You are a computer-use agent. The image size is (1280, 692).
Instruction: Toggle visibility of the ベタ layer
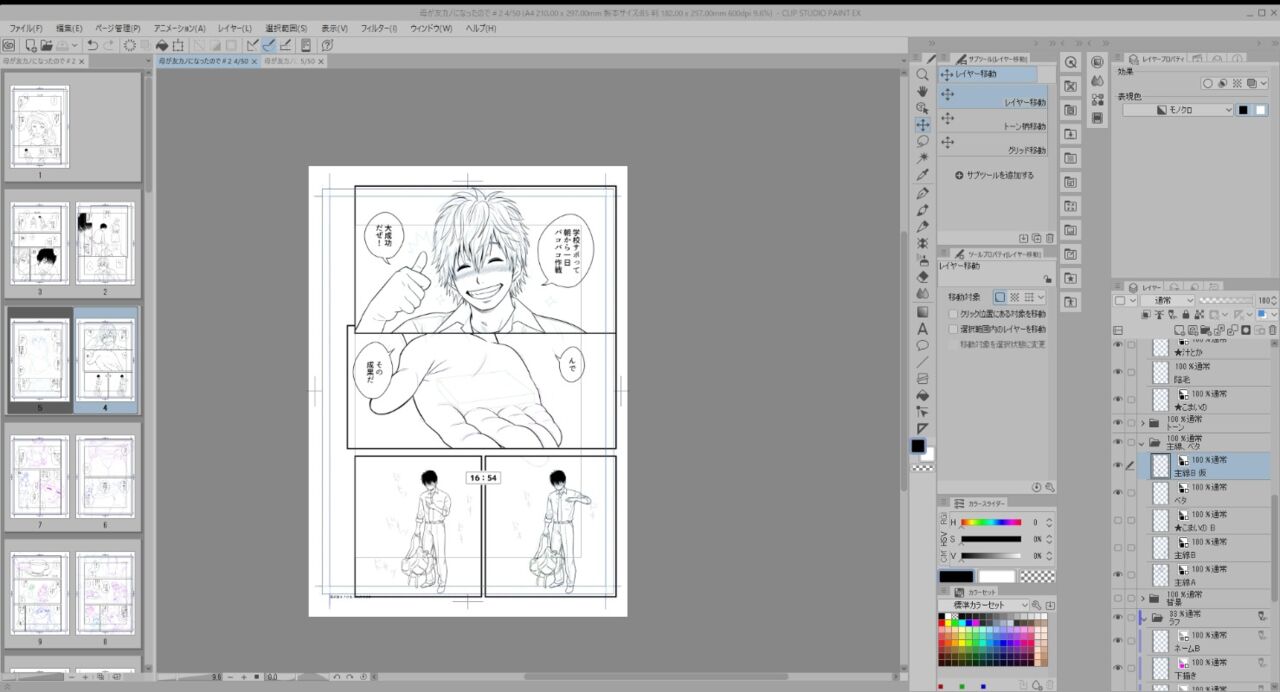[x=1118, y=493]
